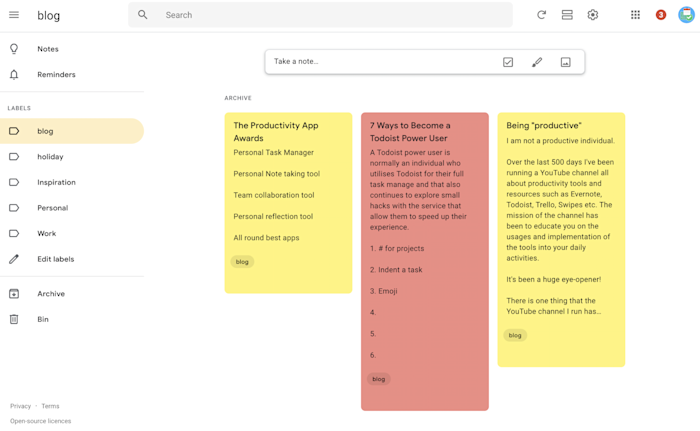Click the Work label tag icon
Viewport: 700px width, 431px height.
pos(14,233)
